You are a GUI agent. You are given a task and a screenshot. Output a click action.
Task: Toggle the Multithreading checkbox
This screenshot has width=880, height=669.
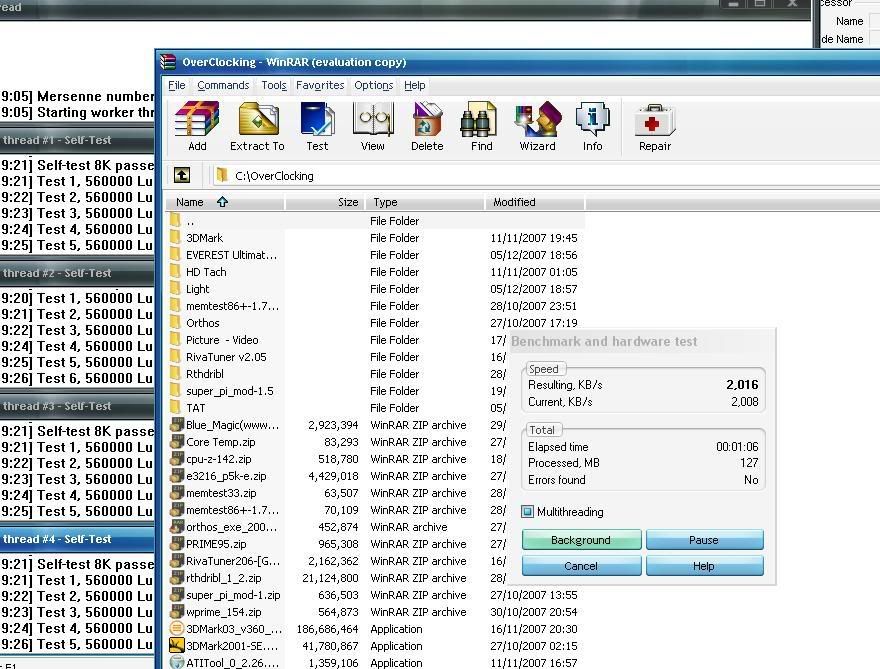coord(527,511)
